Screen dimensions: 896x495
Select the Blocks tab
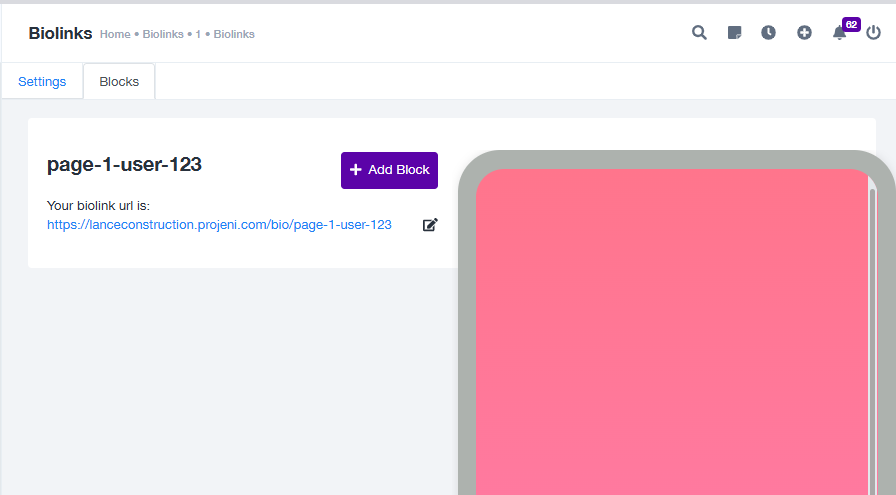click(x=119, y=82)
